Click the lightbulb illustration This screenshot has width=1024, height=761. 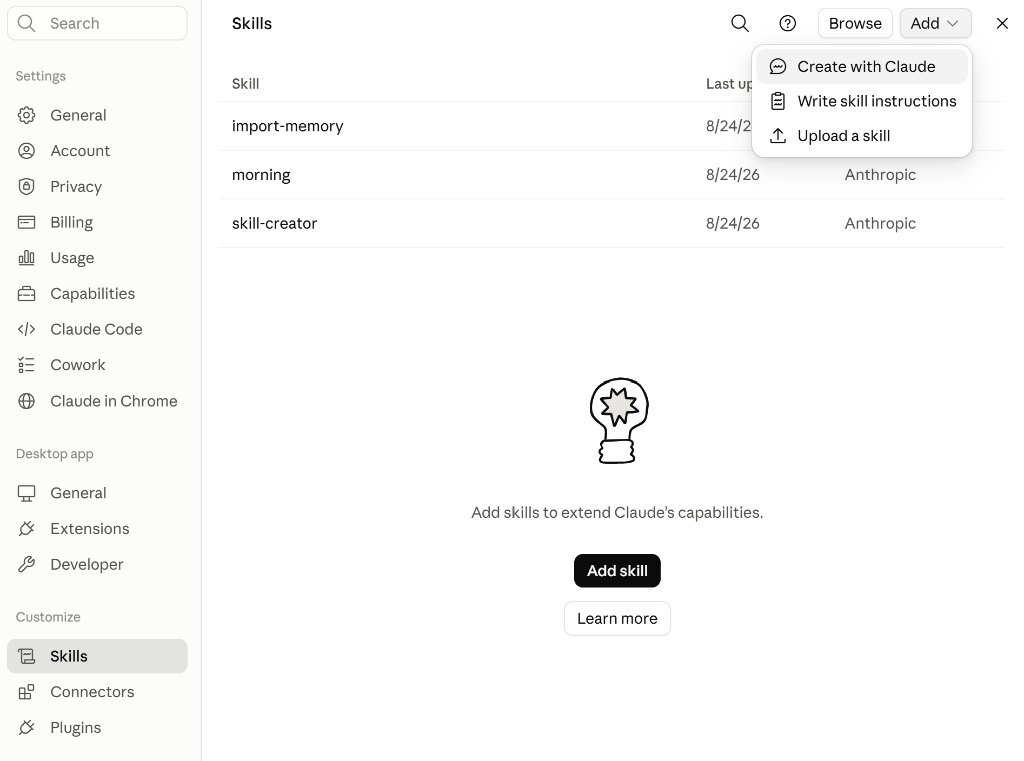[618, 421]
